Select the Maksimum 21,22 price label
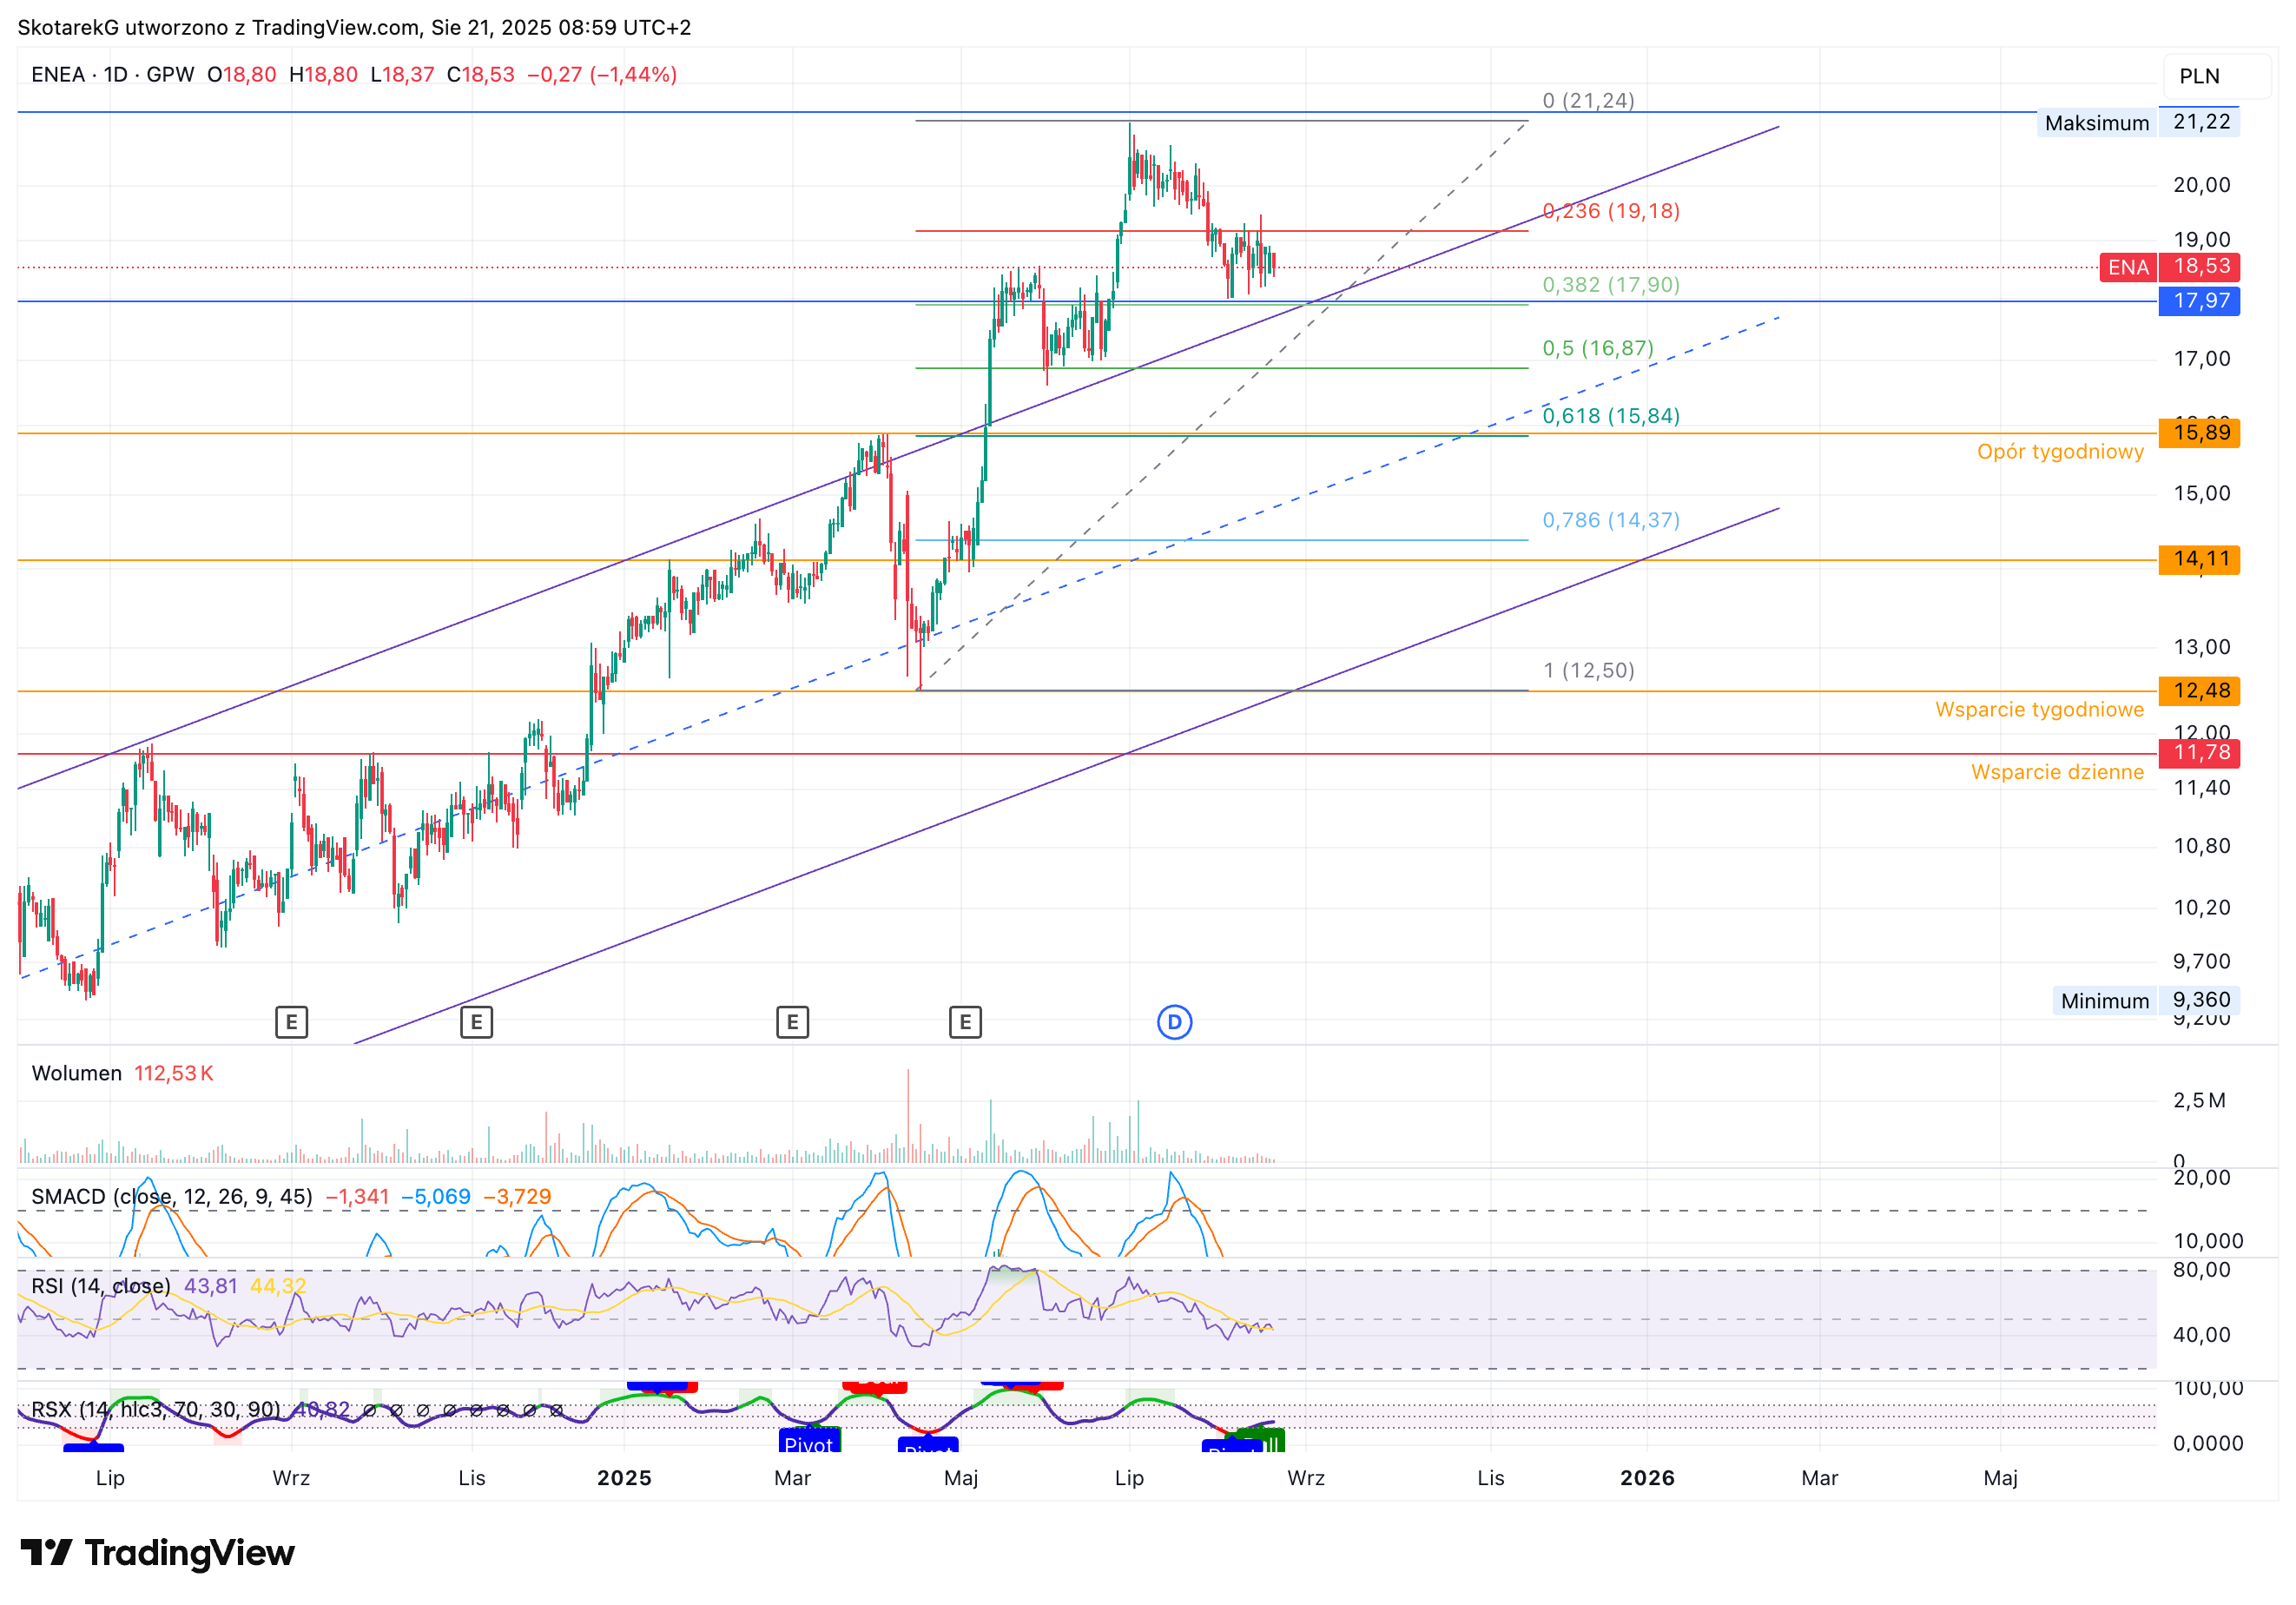 click(2138, 122)
